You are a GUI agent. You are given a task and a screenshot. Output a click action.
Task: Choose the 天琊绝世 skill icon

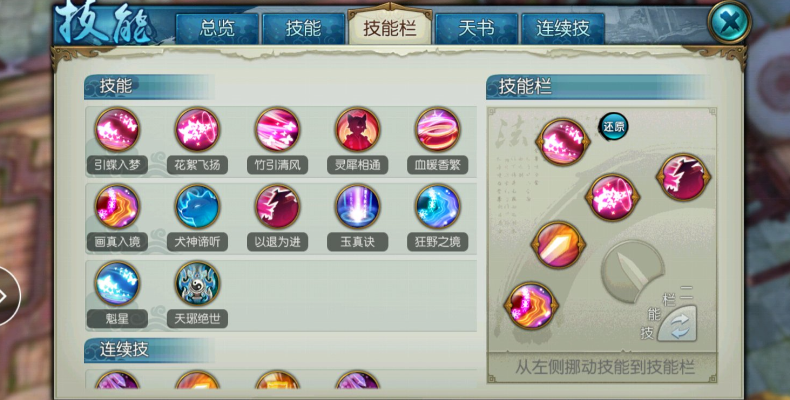pyautogui.click(x=197, y=283)
